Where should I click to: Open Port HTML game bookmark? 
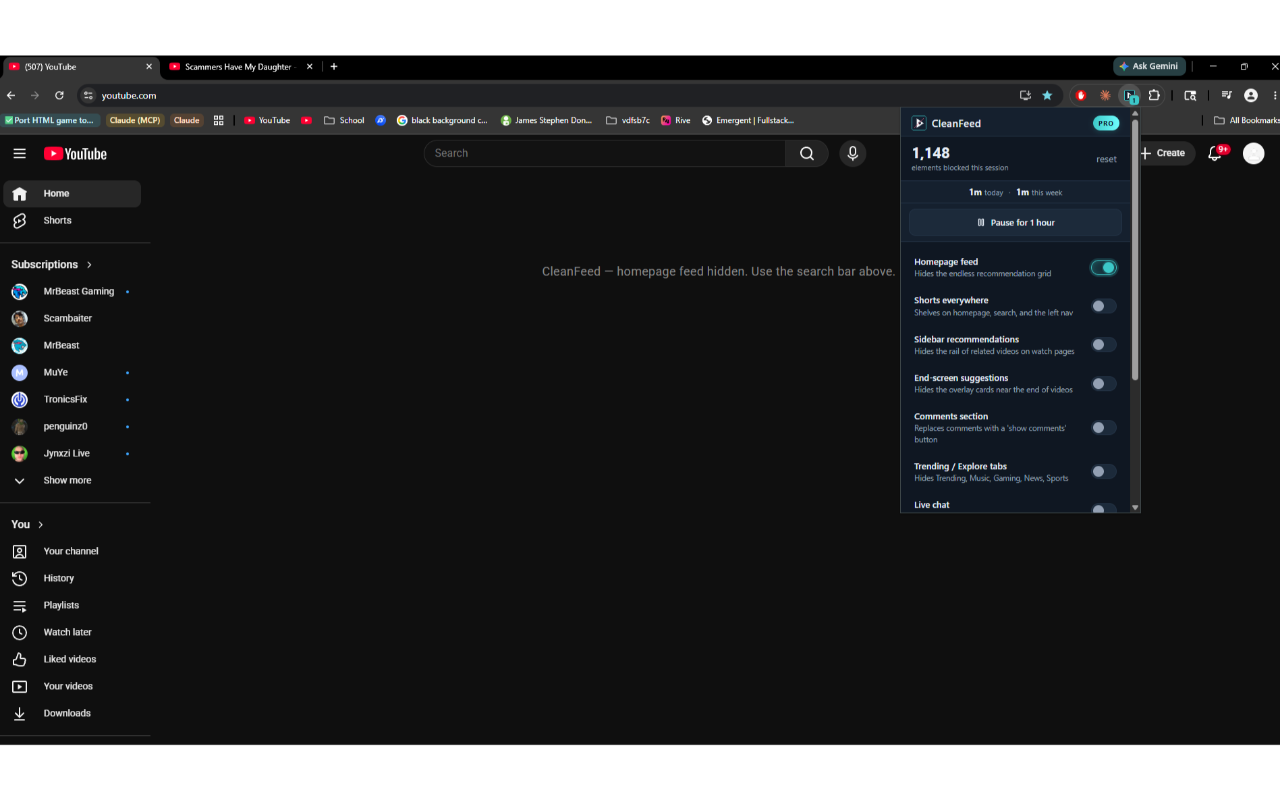50,120
